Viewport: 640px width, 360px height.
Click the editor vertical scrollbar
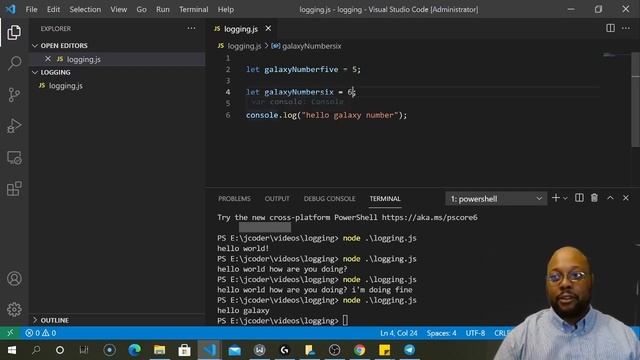pos(636,100)
